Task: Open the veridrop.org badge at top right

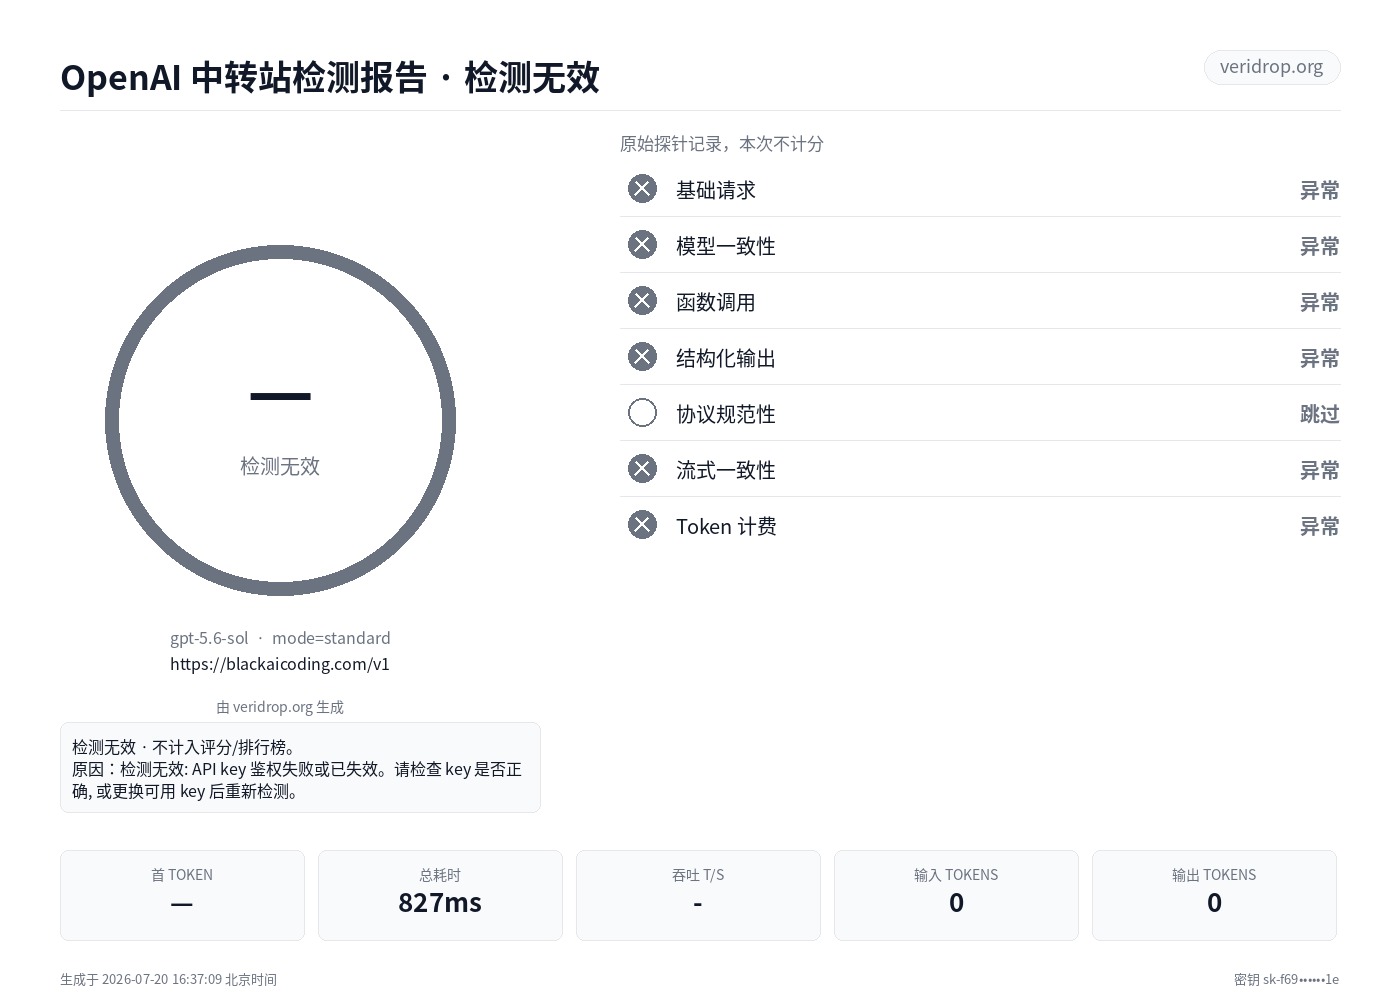Action: click(x=1272, y=67)
